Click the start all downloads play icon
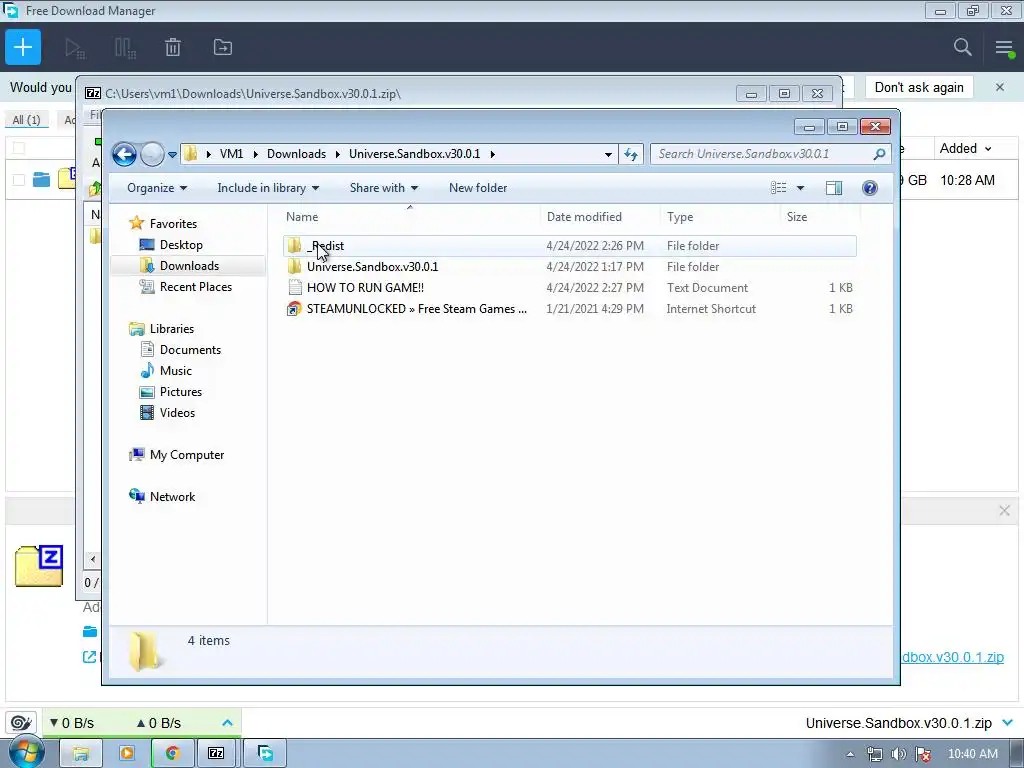The width and height of the screenshot is (1024, 768). click(75, 48)
